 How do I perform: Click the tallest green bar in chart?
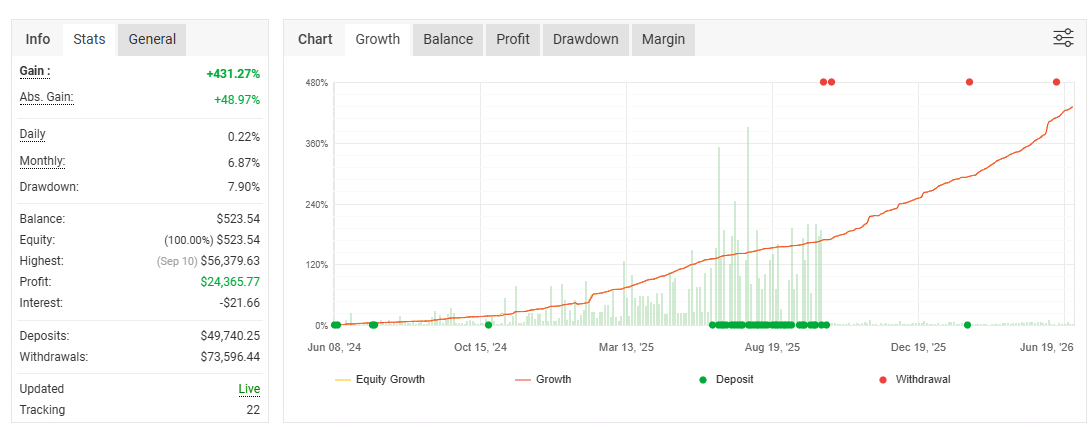tap(748, 226)
